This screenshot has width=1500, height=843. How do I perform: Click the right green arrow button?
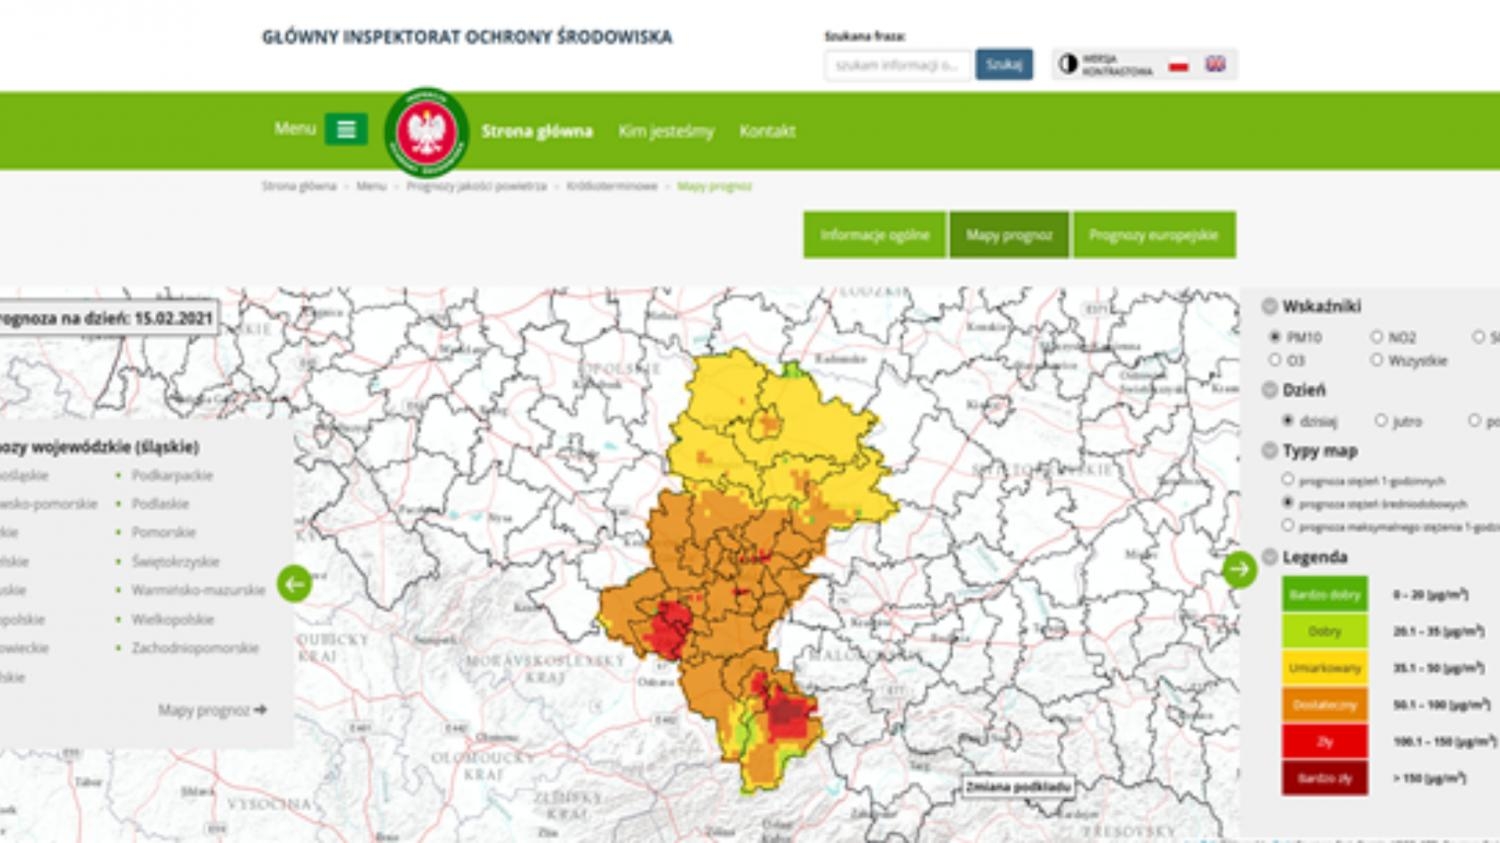1239,569
